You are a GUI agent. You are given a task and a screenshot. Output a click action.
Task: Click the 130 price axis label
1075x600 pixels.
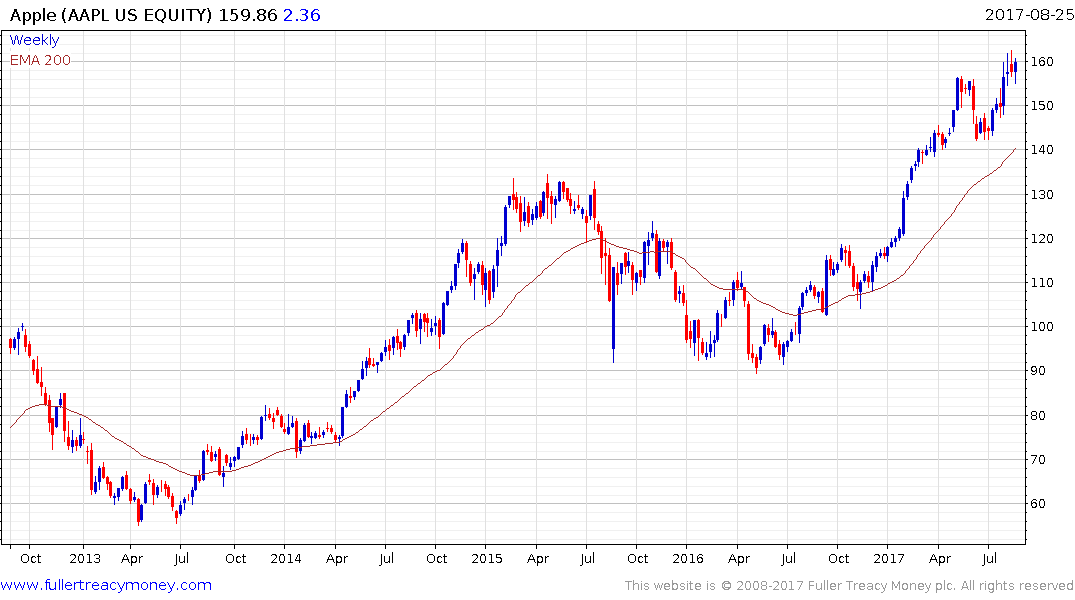tap(1042, 195)
